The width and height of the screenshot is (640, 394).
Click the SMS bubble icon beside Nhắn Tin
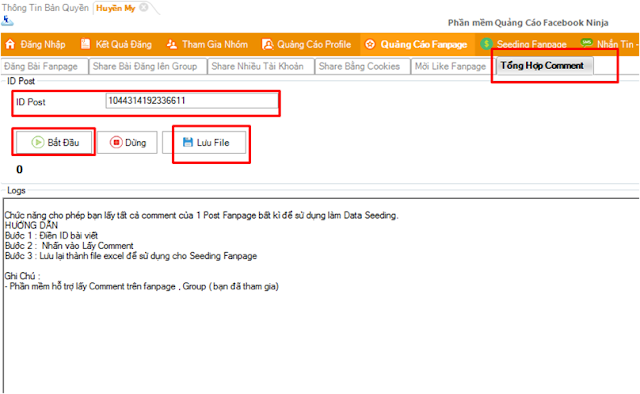click(x=587, y=42)
